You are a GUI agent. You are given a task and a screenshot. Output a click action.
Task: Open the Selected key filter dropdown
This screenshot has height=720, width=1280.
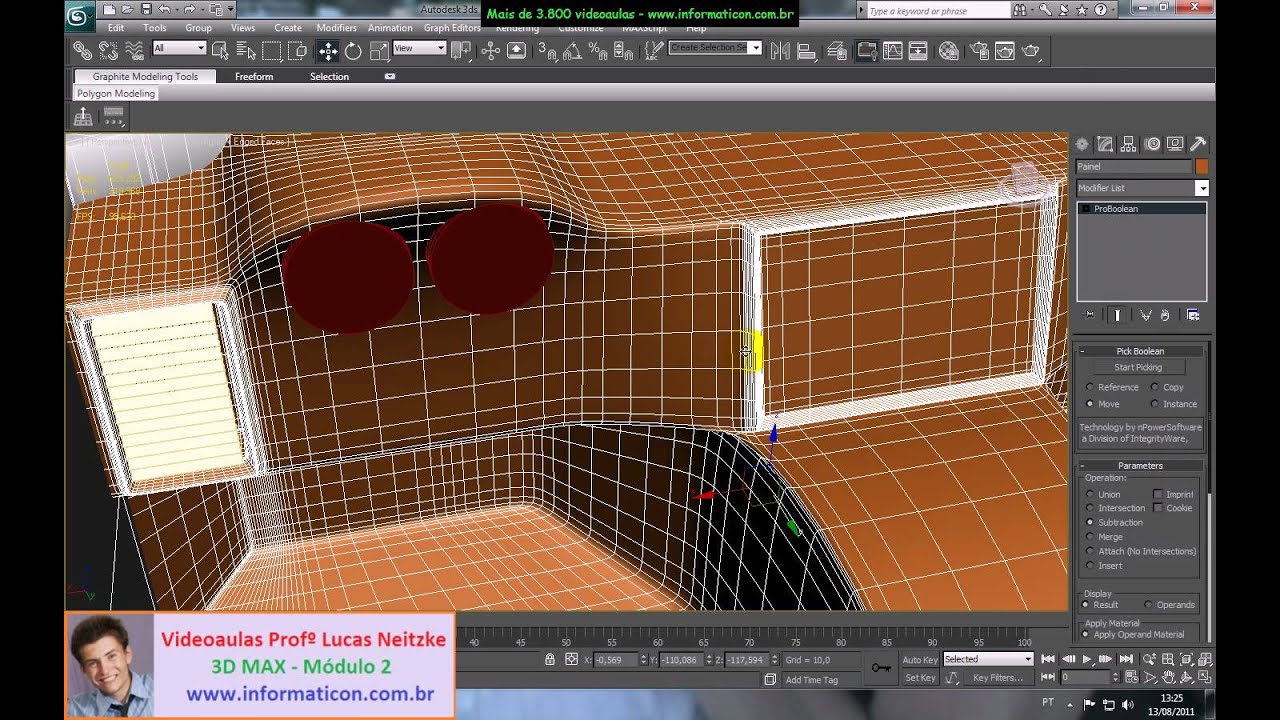(987, 659)
